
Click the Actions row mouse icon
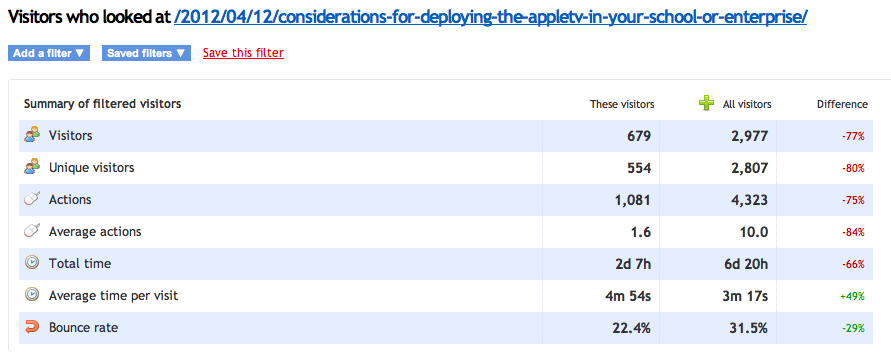pyautogui.click(x=32, y=199)
